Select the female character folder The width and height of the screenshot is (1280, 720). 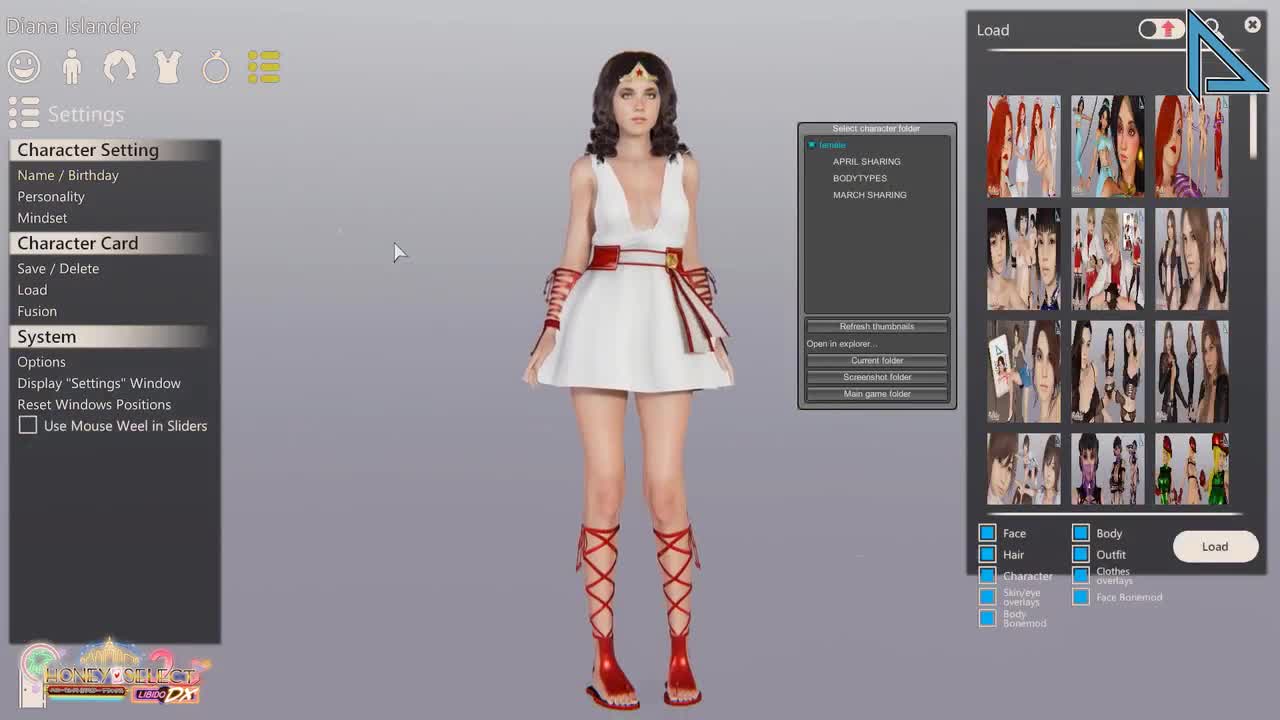(829, 145)
